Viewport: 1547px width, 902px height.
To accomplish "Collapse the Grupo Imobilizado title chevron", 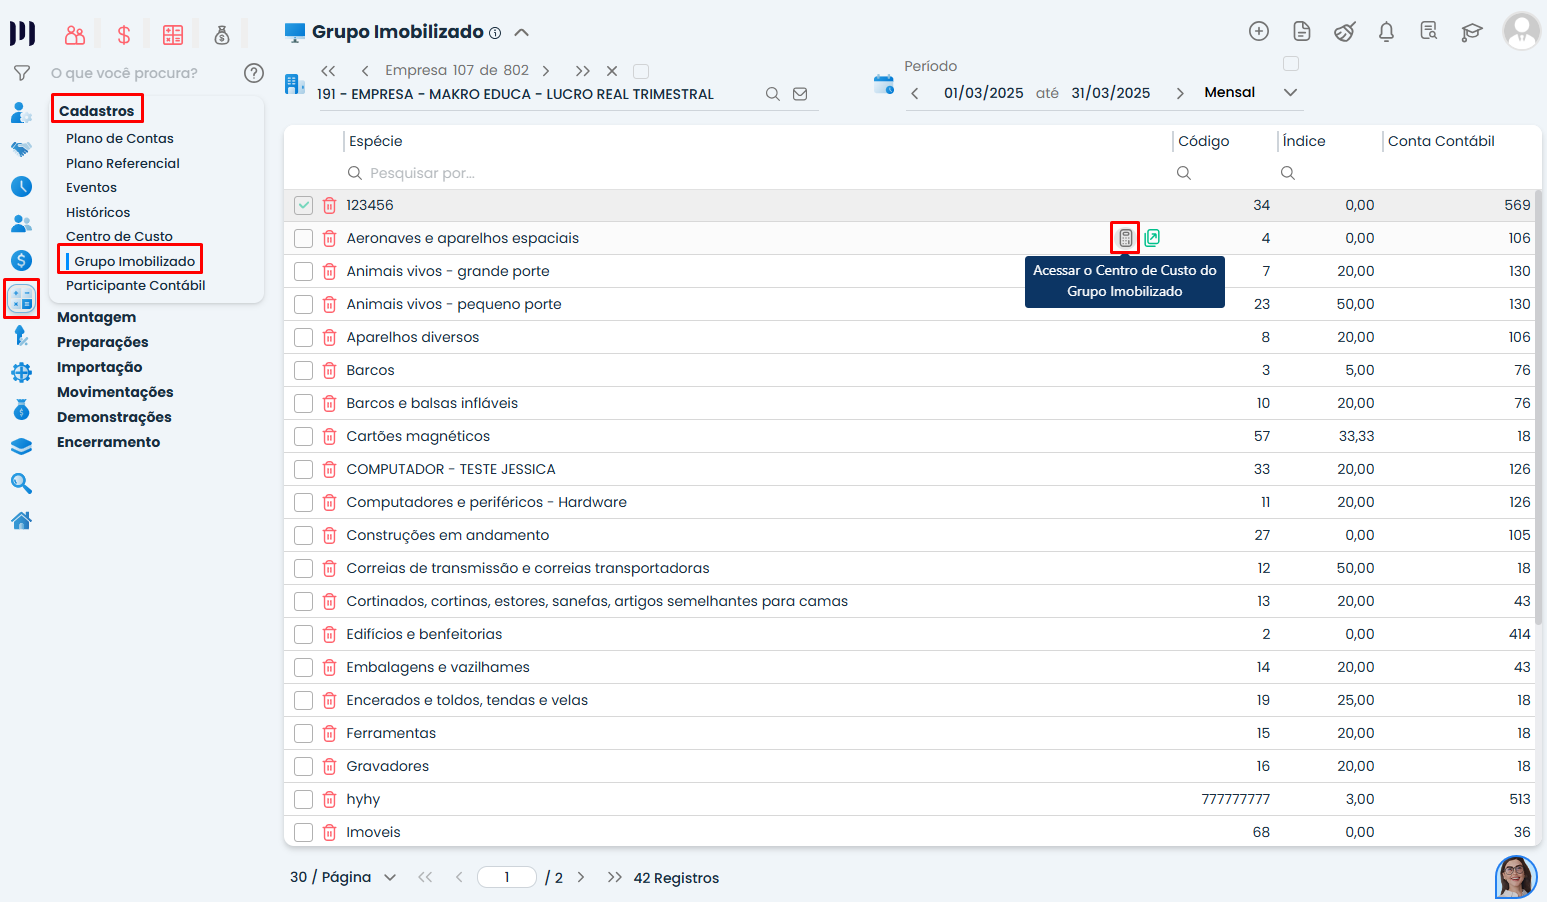I will (521, 32).
